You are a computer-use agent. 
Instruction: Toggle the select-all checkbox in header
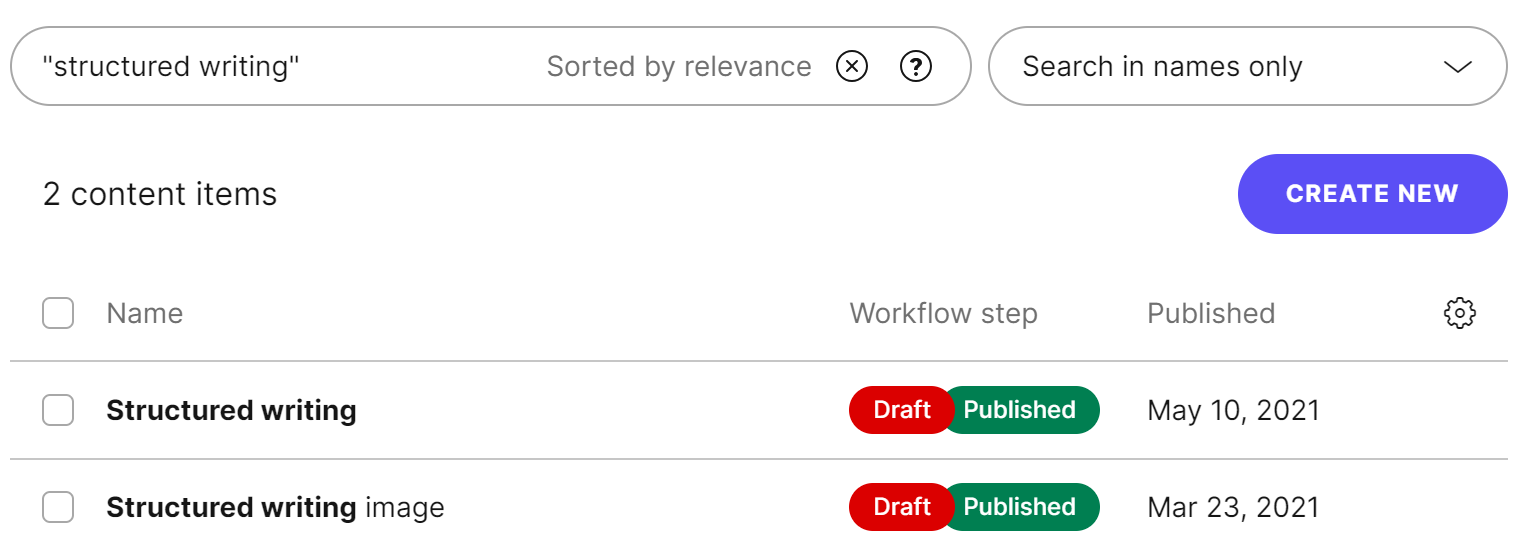(58, 313)
